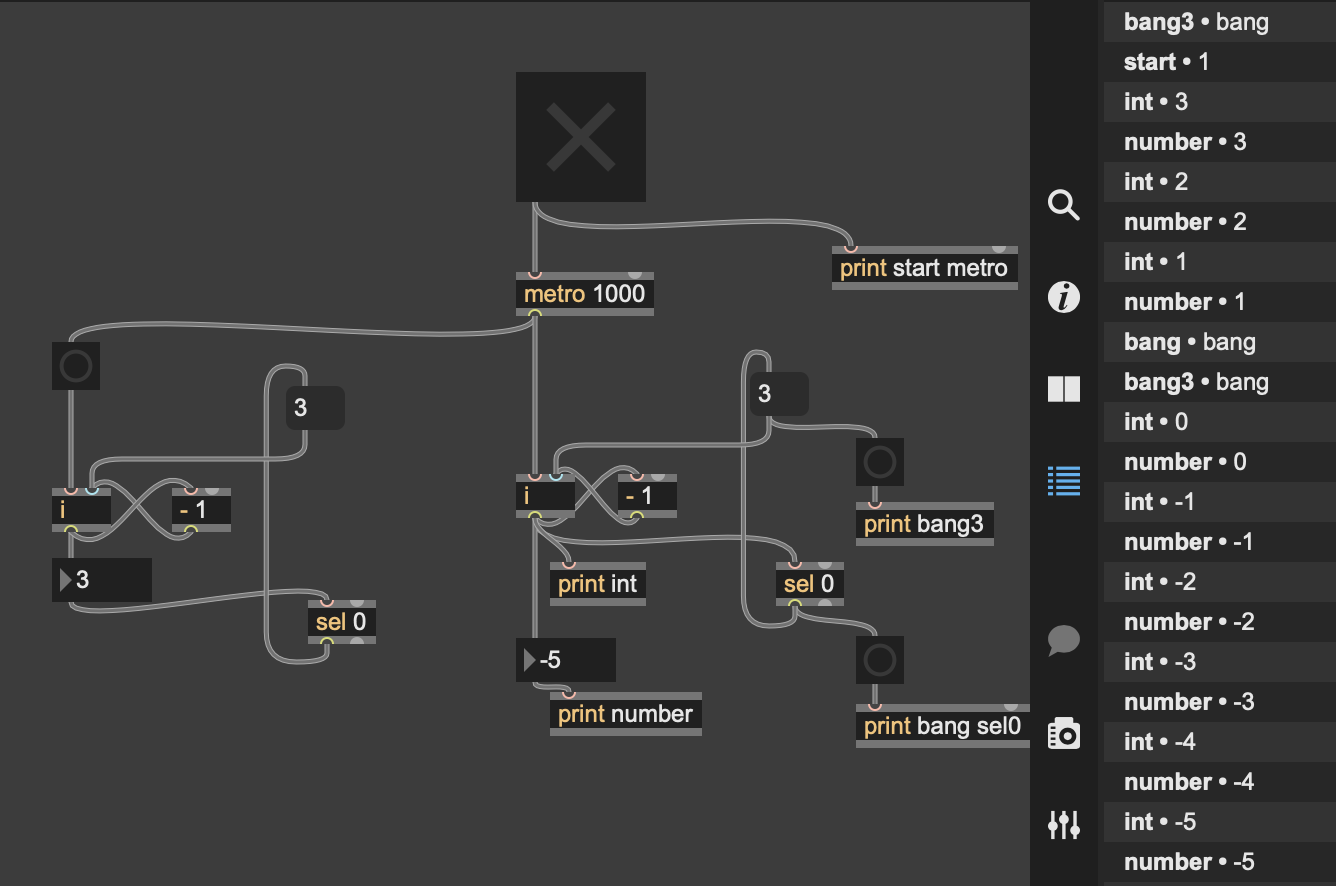Toggle the large X toggle above metro
The height and width of the screenshot is (886, 1336).
[x=580, y=137]
